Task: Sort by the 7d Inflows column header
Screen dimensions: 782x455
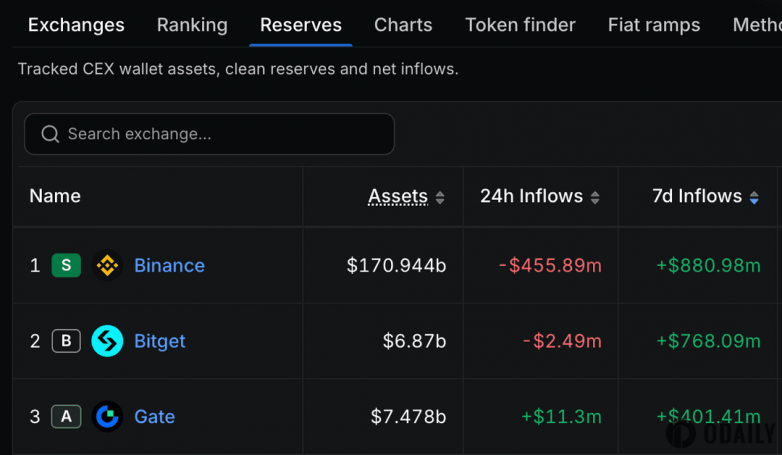Action: point(697,196)
